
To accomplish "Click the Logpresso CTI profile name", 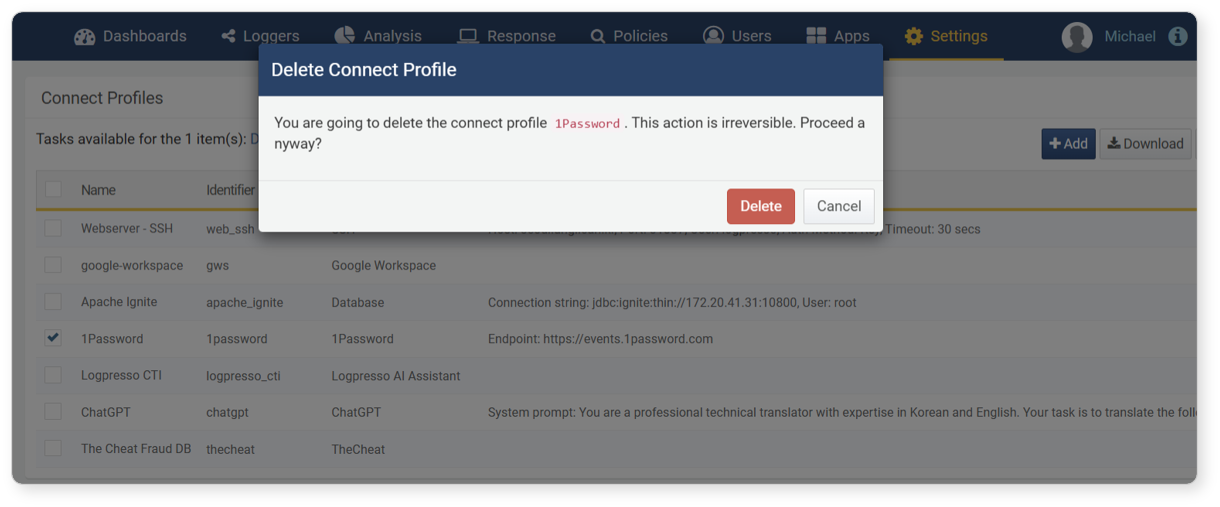I will (121, 375).
